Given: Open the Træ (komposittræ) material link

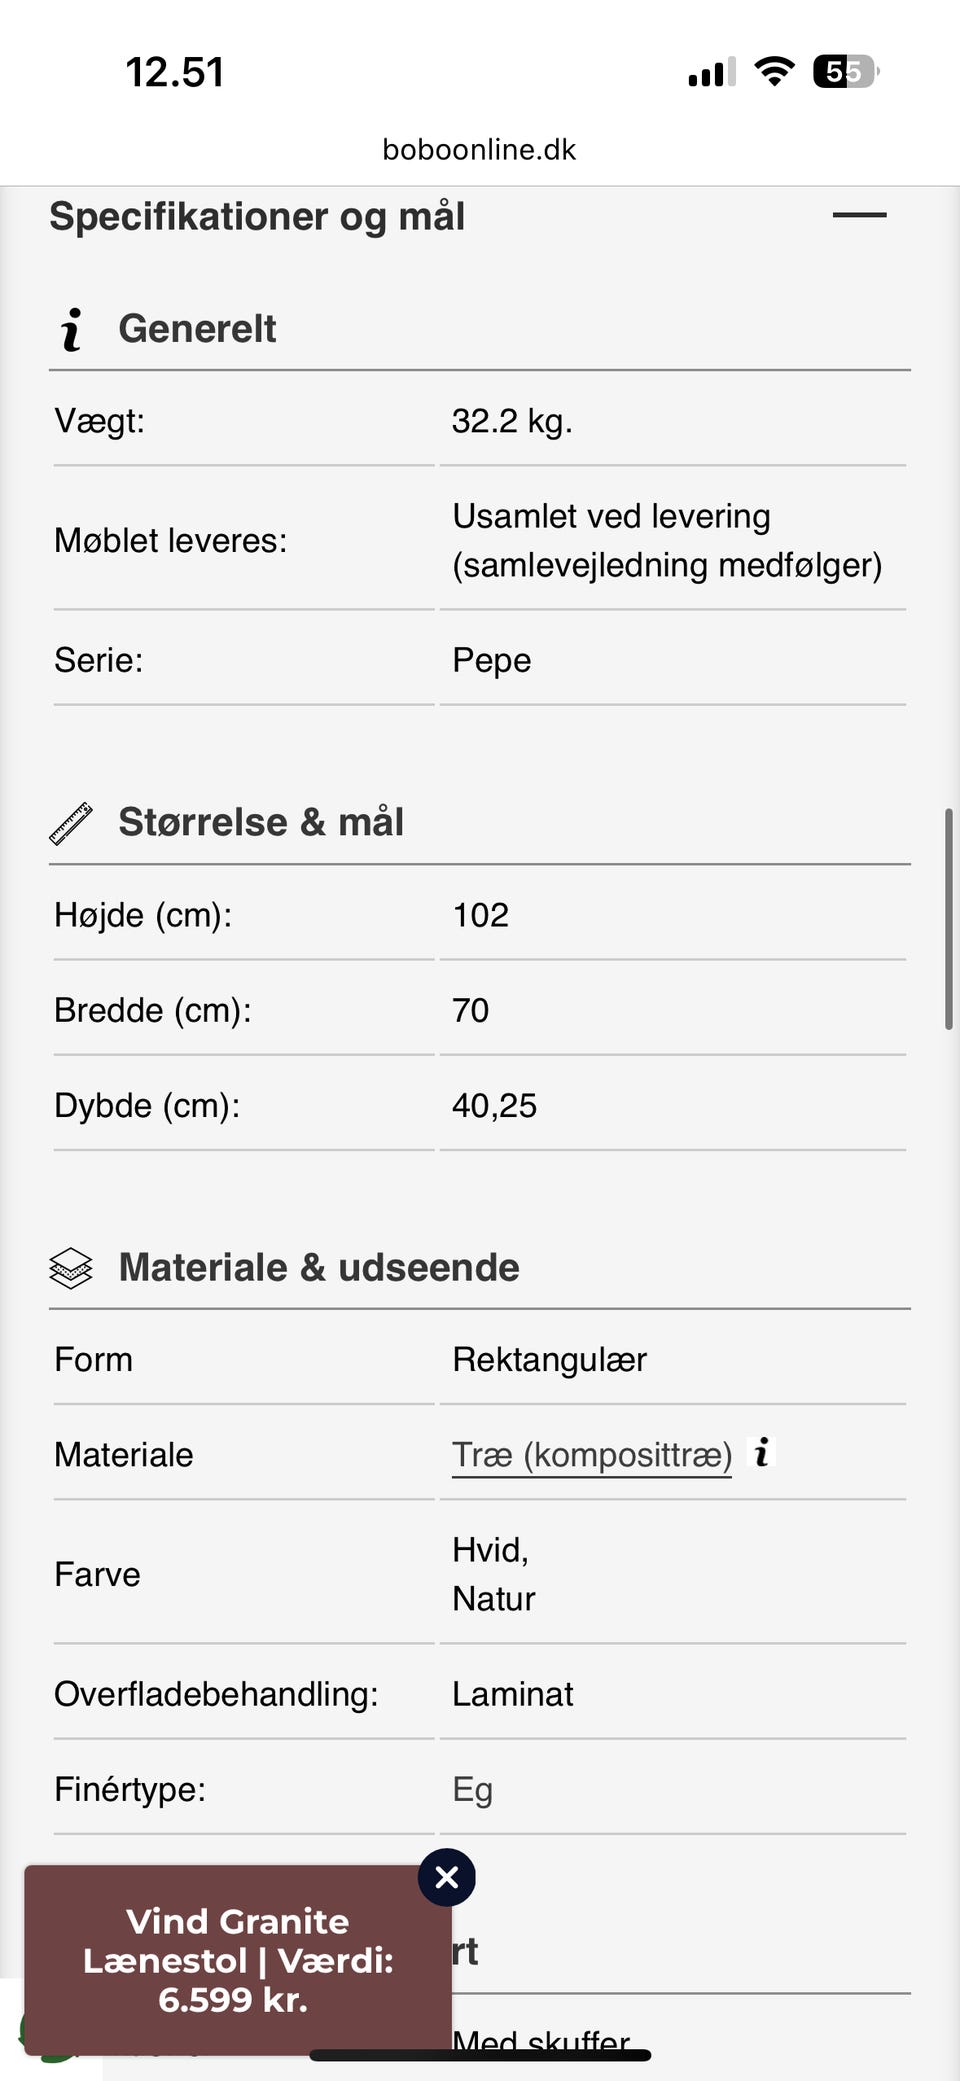Looking at the screenshot, I should coord(591,1455).
